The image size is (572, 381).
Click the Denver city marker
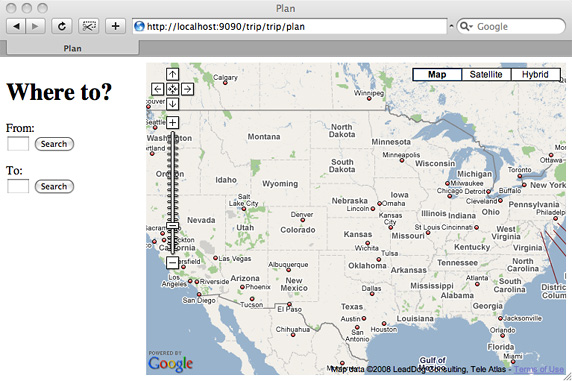point(302,220)
